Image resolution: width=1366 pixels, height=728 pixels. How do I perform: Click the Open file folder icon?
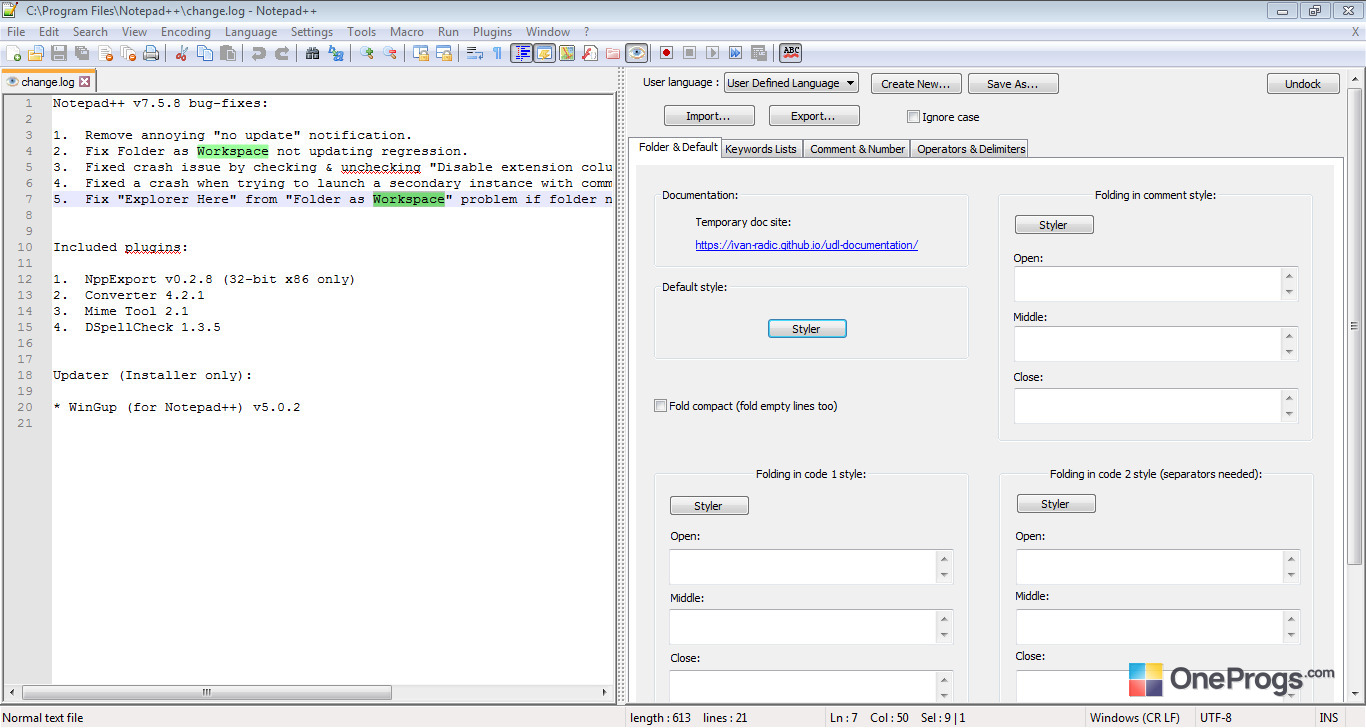(x=36, y=53)
